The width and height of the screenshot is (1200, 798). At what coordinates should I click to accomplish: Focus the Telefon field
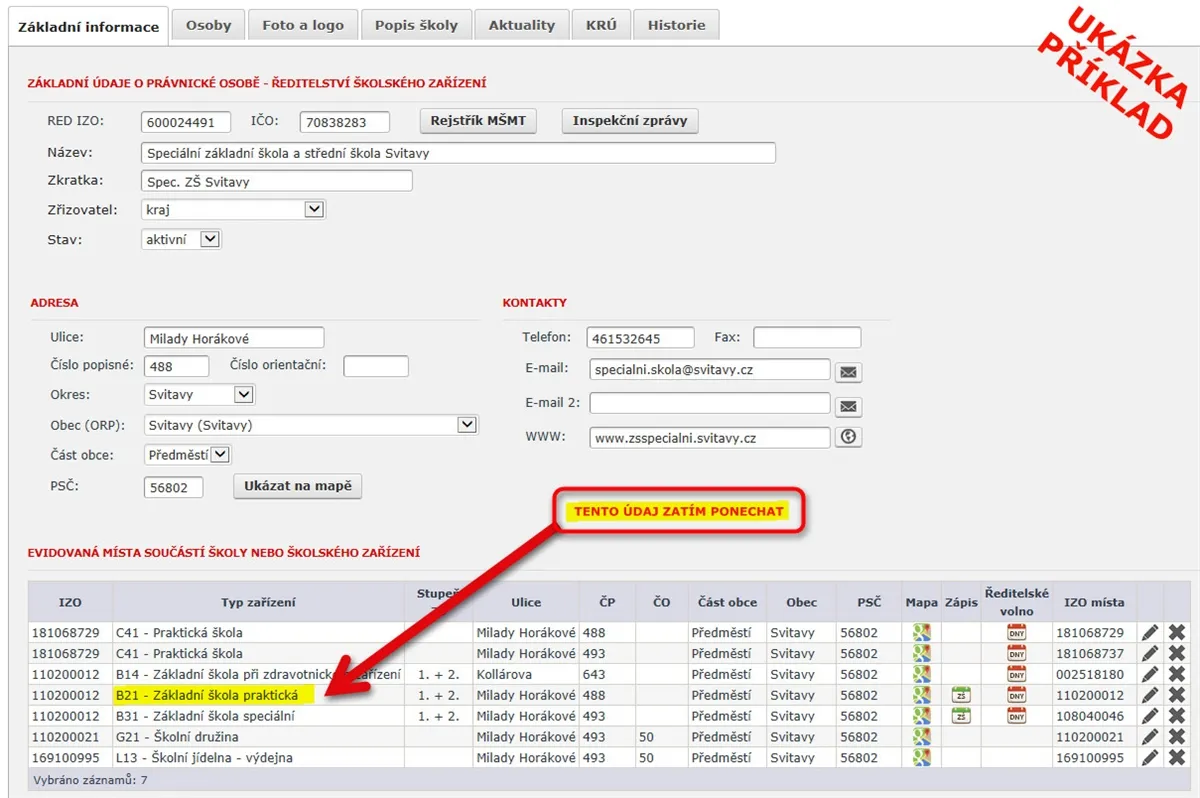click(x=641, y=338)
